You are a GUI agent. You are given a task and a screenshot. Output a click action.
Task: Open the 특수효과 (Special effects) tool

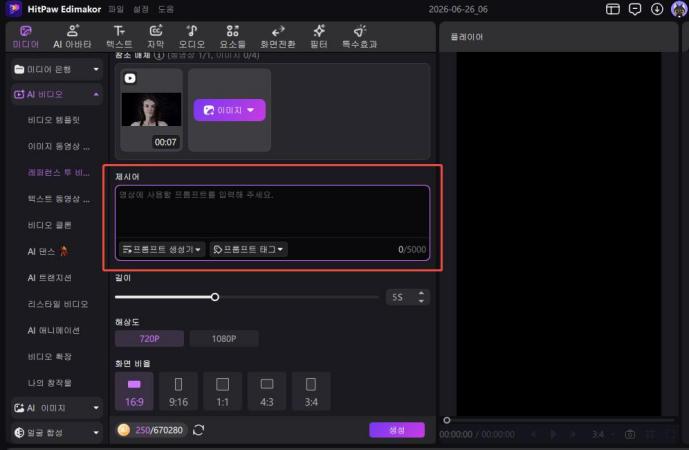[x=359, y=37]
